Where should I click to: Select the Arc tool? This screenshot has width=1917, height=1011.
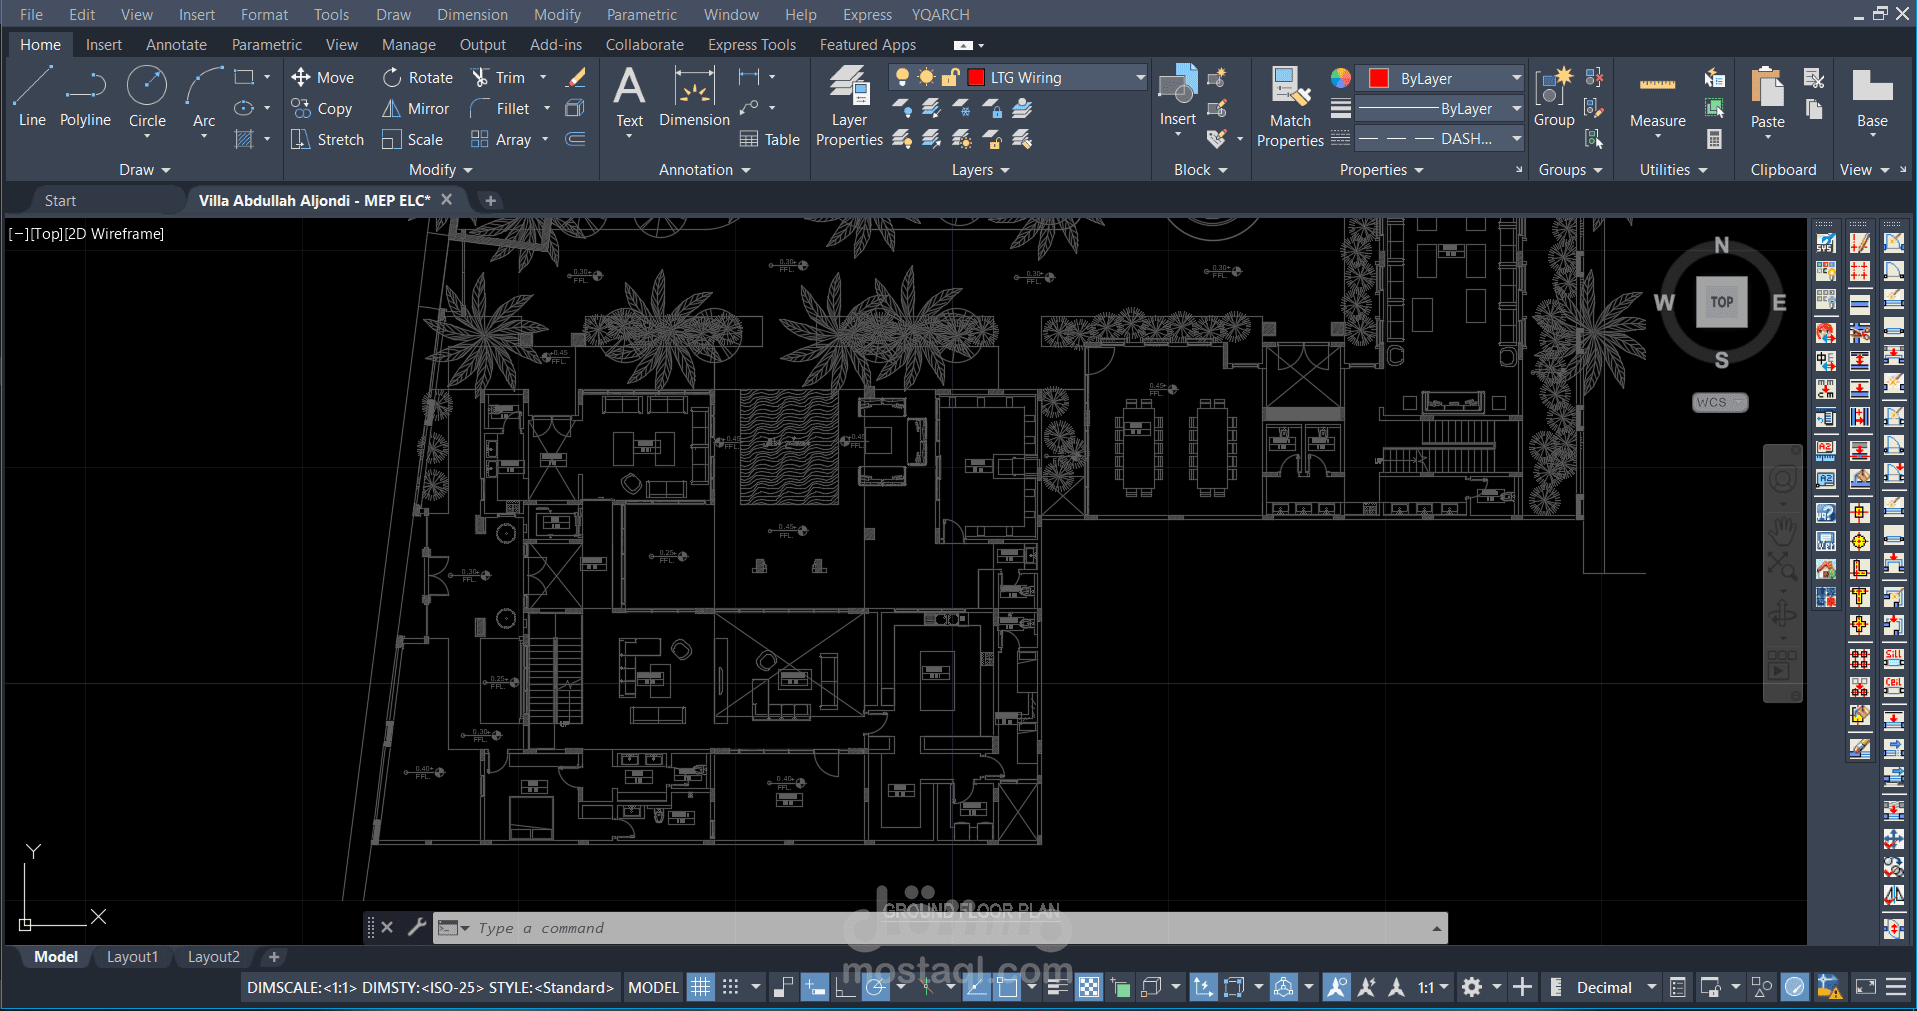[x=204, y=97]
